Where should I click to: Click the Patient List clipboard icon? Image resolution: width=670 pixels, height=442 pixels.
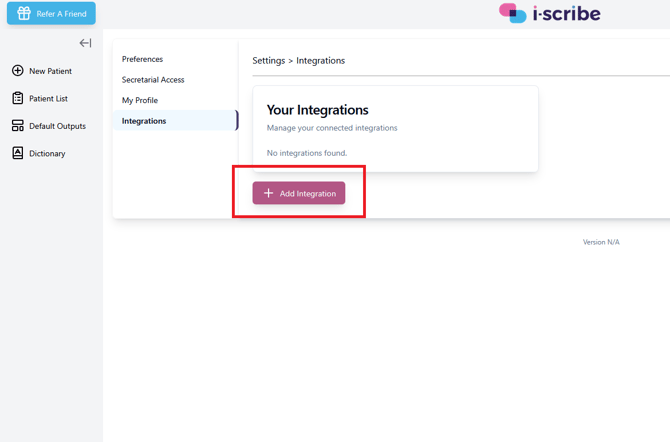(18, 98)
